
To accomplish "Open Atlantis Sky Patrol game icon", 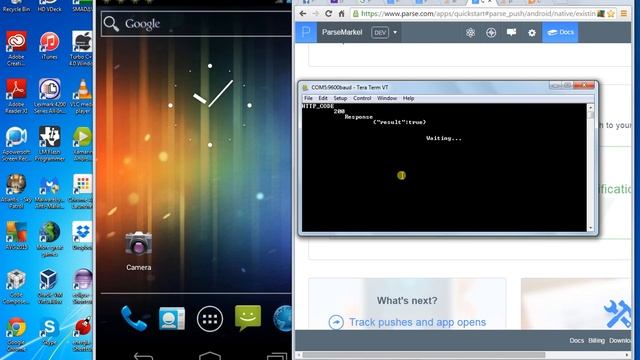I will click(x=16, y=191).
